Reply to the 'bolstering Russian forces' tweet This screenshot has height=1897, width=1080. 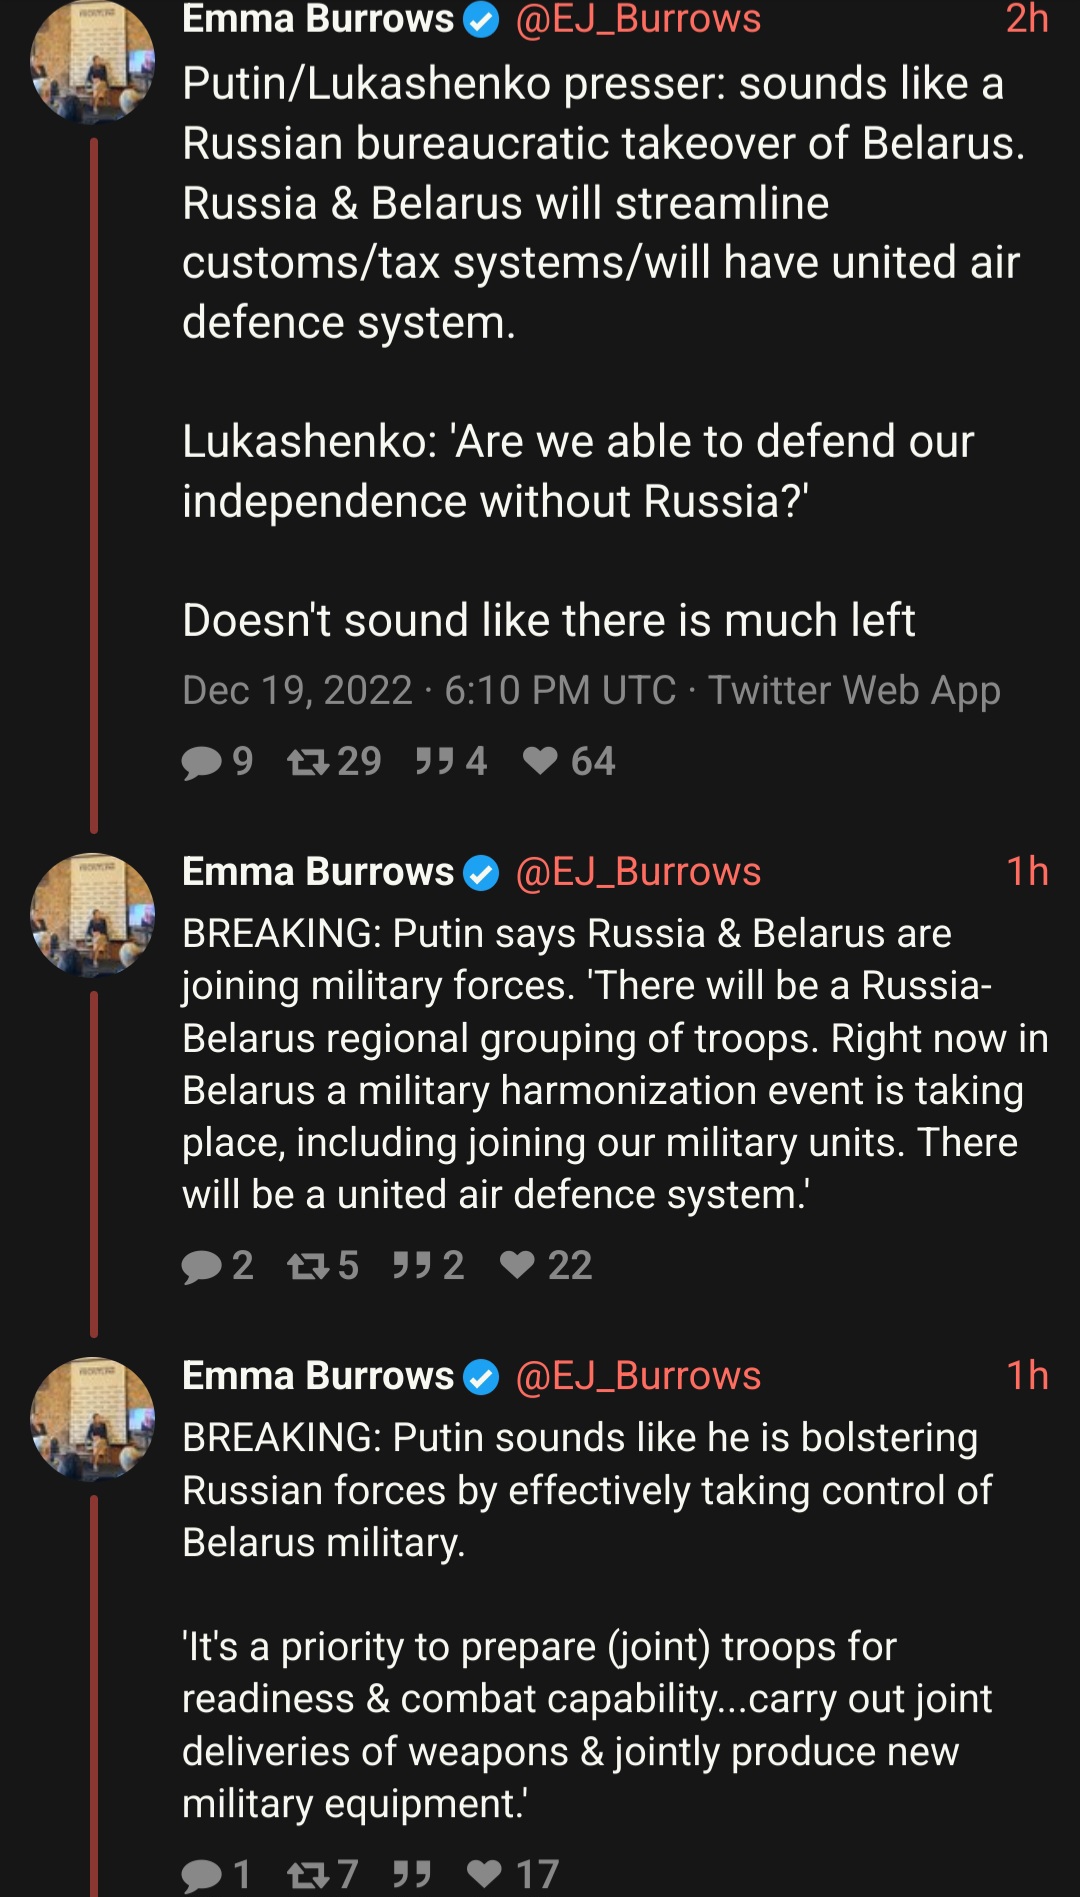[202, 1874]
